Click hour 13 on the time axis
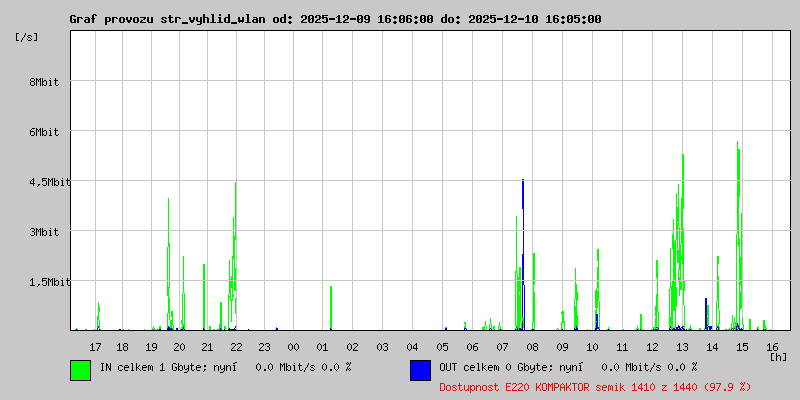The width and height of the screenshot is (800, 400). pos(681,347)
